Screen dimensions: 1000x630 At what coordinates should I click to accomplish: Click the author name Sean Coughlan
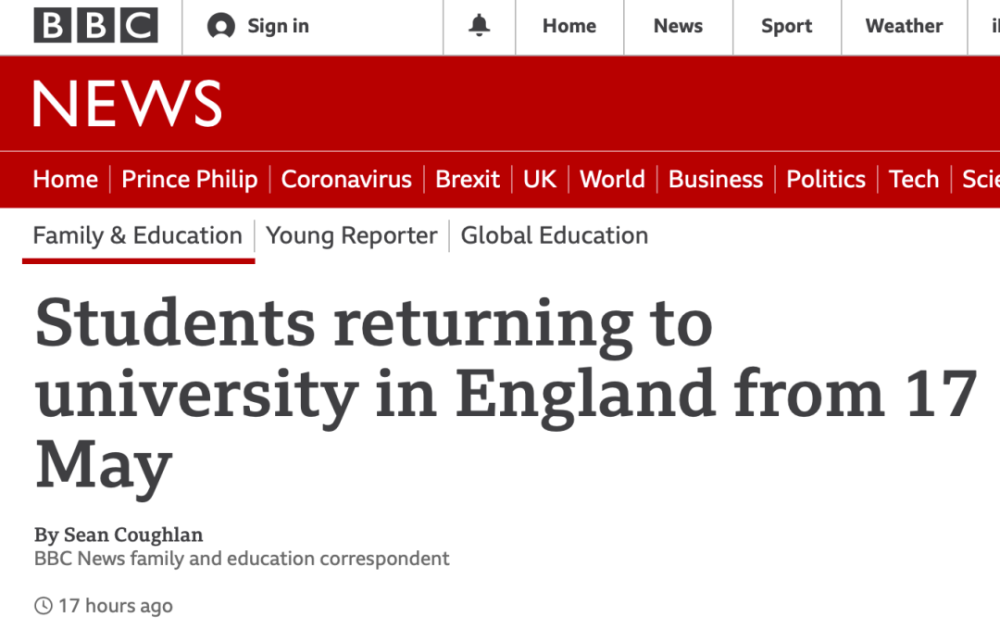(132, 534)
